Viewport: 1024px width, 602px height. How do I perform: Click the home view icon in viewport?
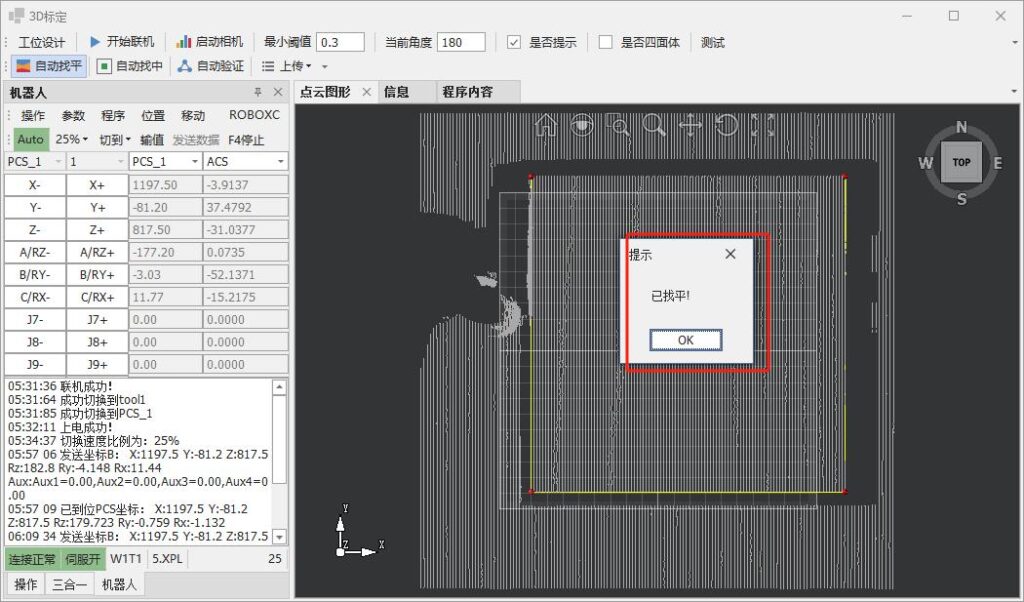click(546, 125)
